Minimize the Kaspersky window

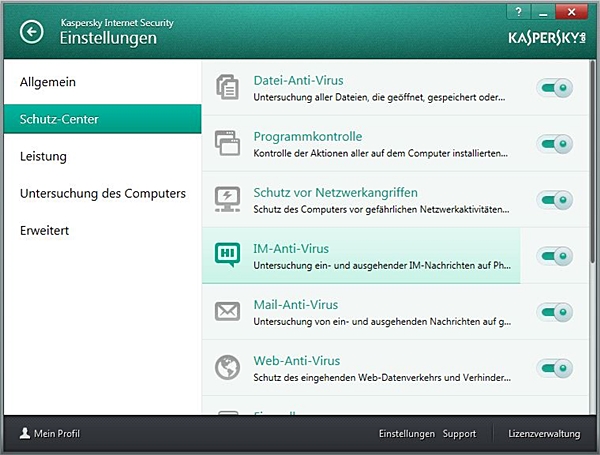[x=543, y=12]
